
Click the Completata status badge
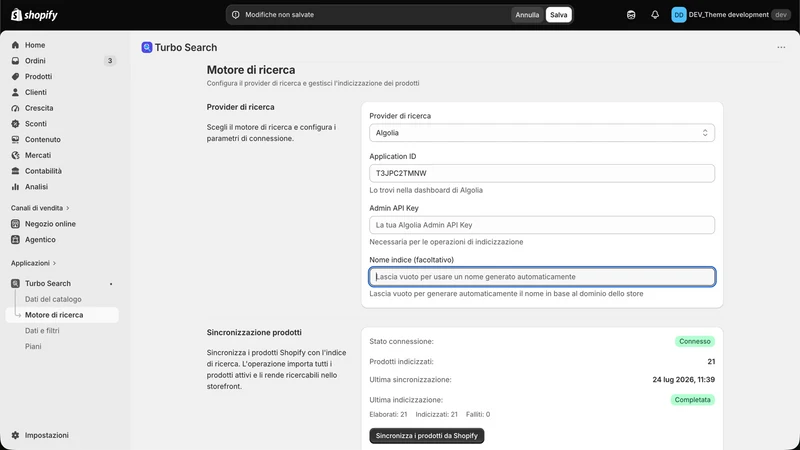692,400
